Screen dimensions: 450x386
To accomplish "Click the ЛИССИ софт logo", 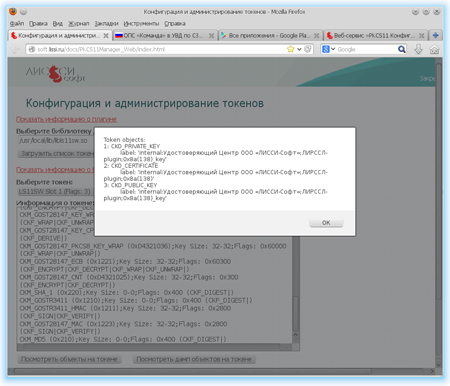I will pos(55,74).
